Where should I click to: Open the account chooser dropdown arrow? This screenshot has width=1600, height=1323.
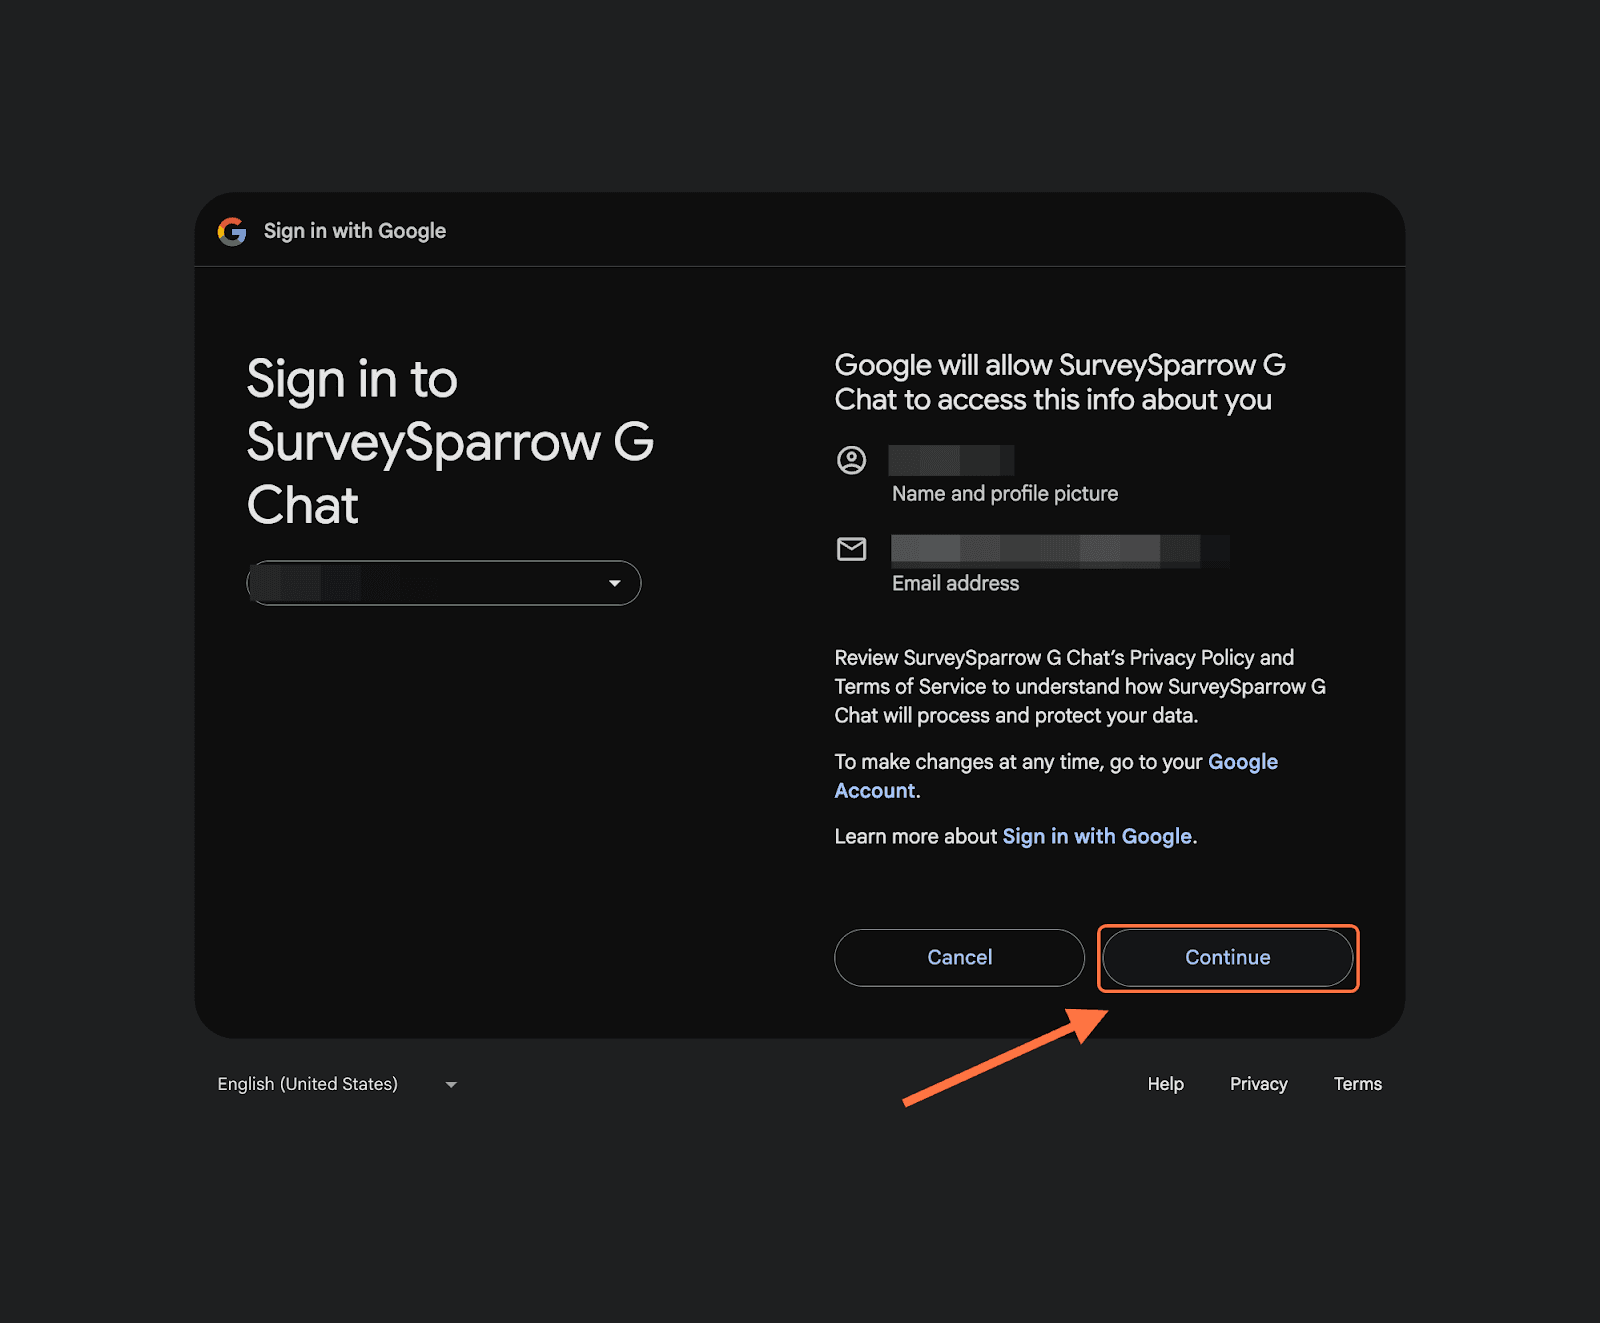614,583
